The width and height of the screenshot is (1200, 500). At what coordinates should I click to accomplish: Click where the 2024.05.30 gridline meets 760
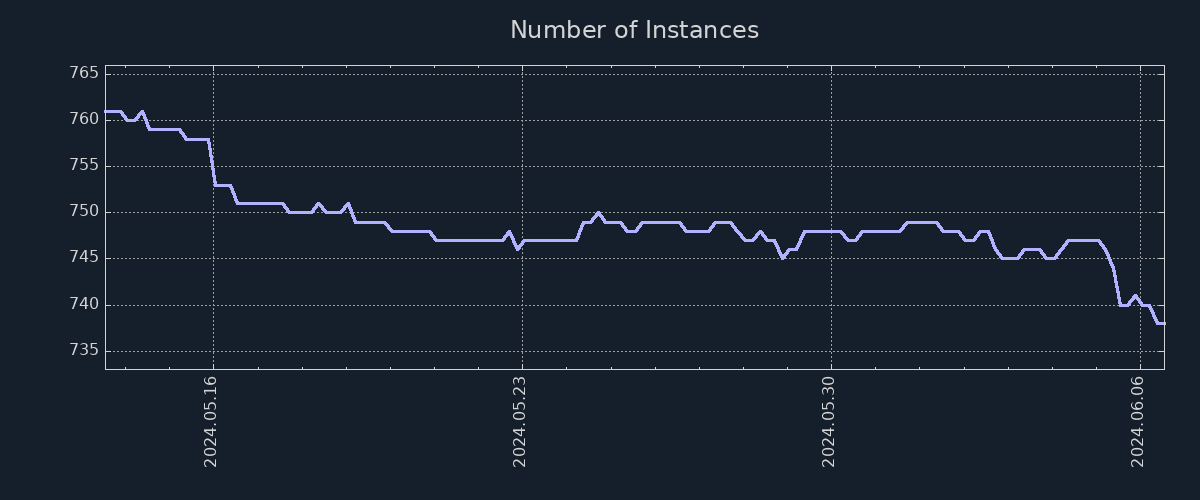tap(830, 120)
